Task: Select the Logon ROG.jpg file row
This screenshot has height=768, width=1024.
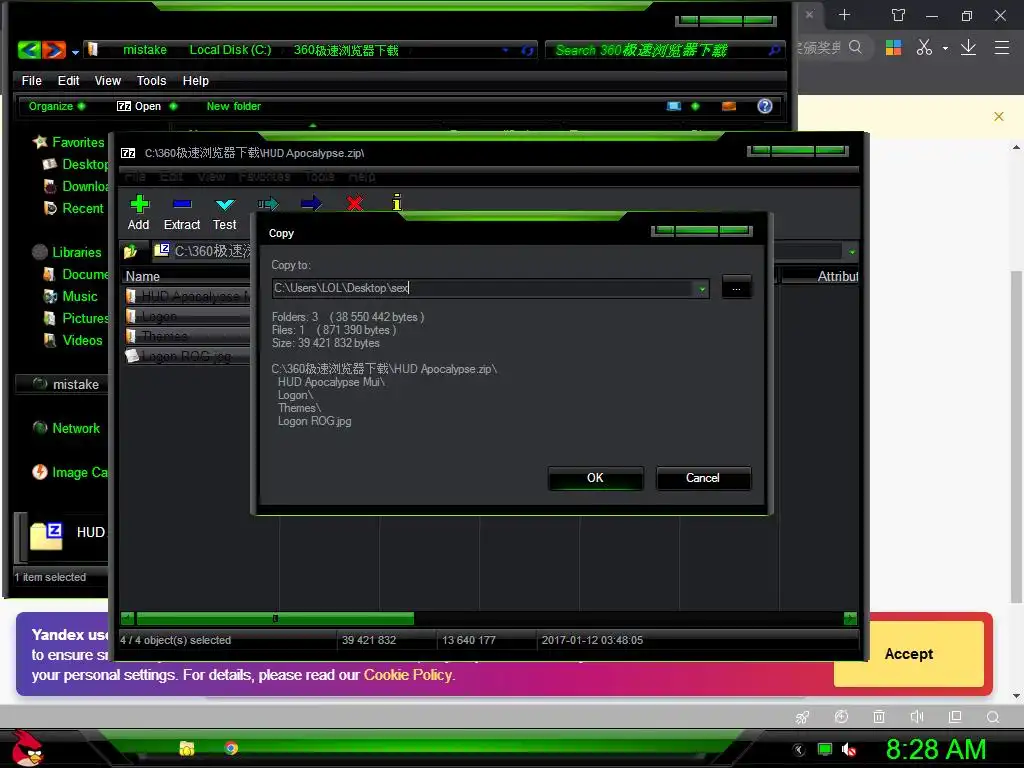Action: (x=187, y=356)
